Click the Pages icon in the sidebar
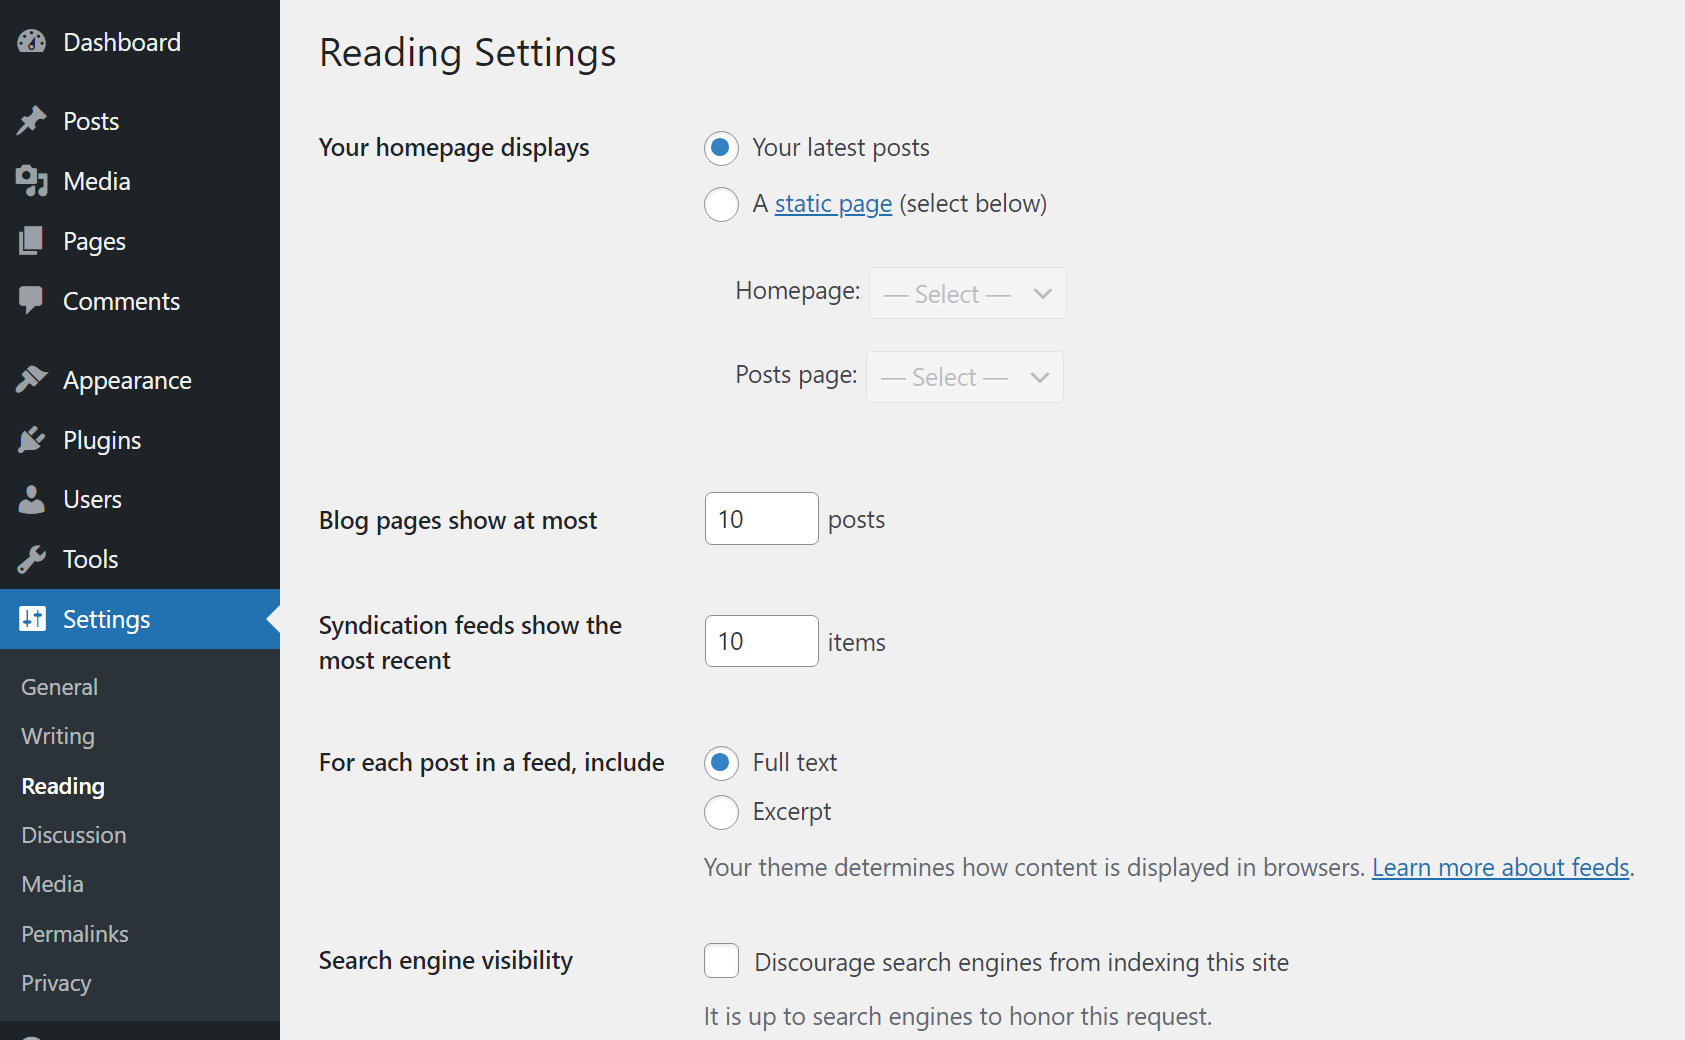 31,240
